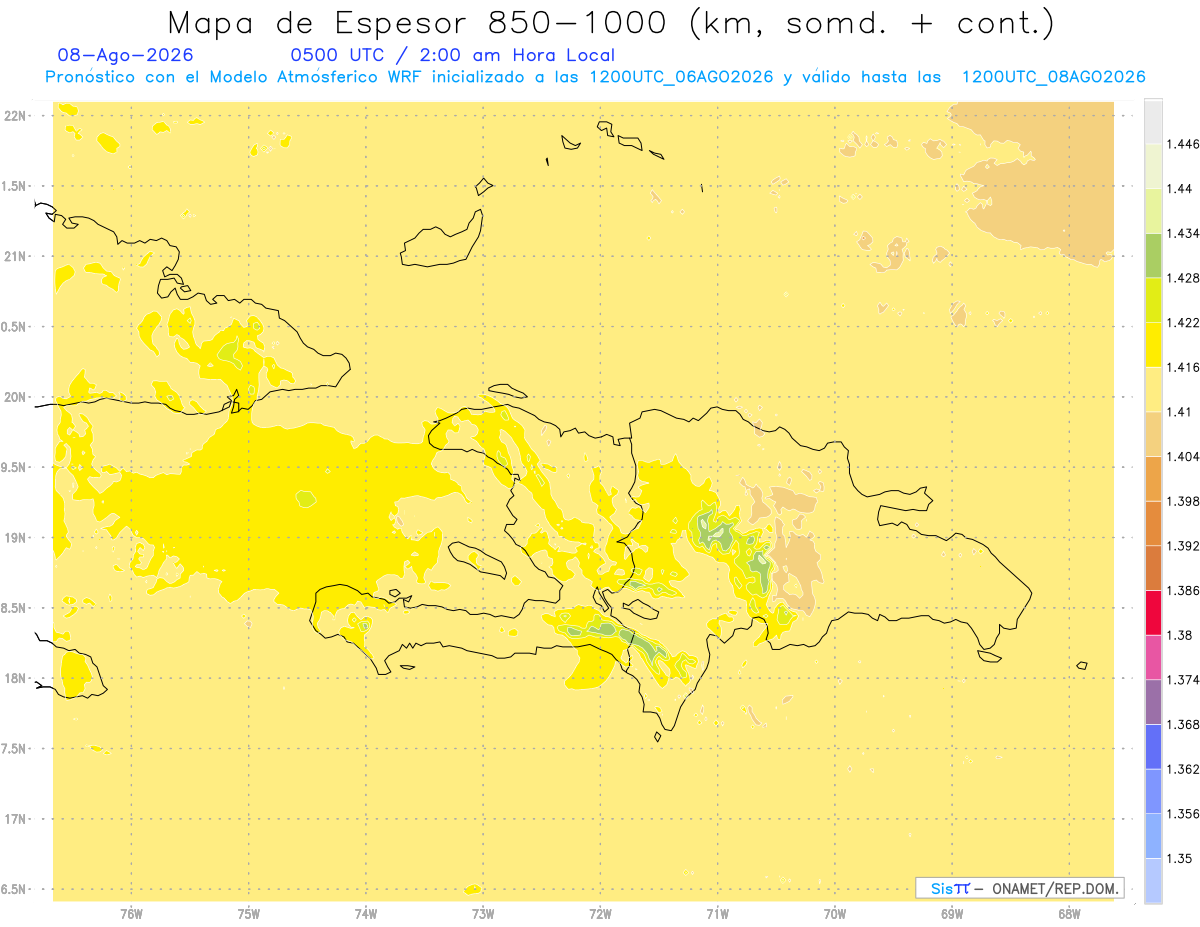This screenshot has width=1200, height=927.
Task: Click the latitude label '0.5N'
Action: [x=15, y=327]
